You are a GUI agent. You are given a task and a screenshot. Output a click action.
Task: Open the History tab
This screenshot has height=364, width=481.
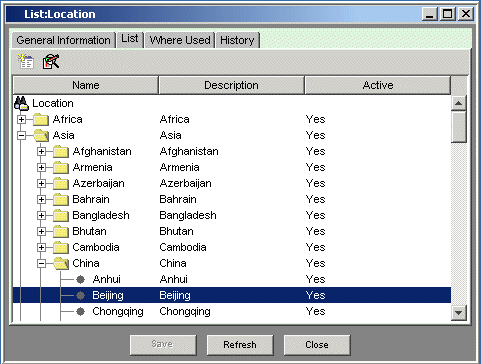(x=237, y=40)
